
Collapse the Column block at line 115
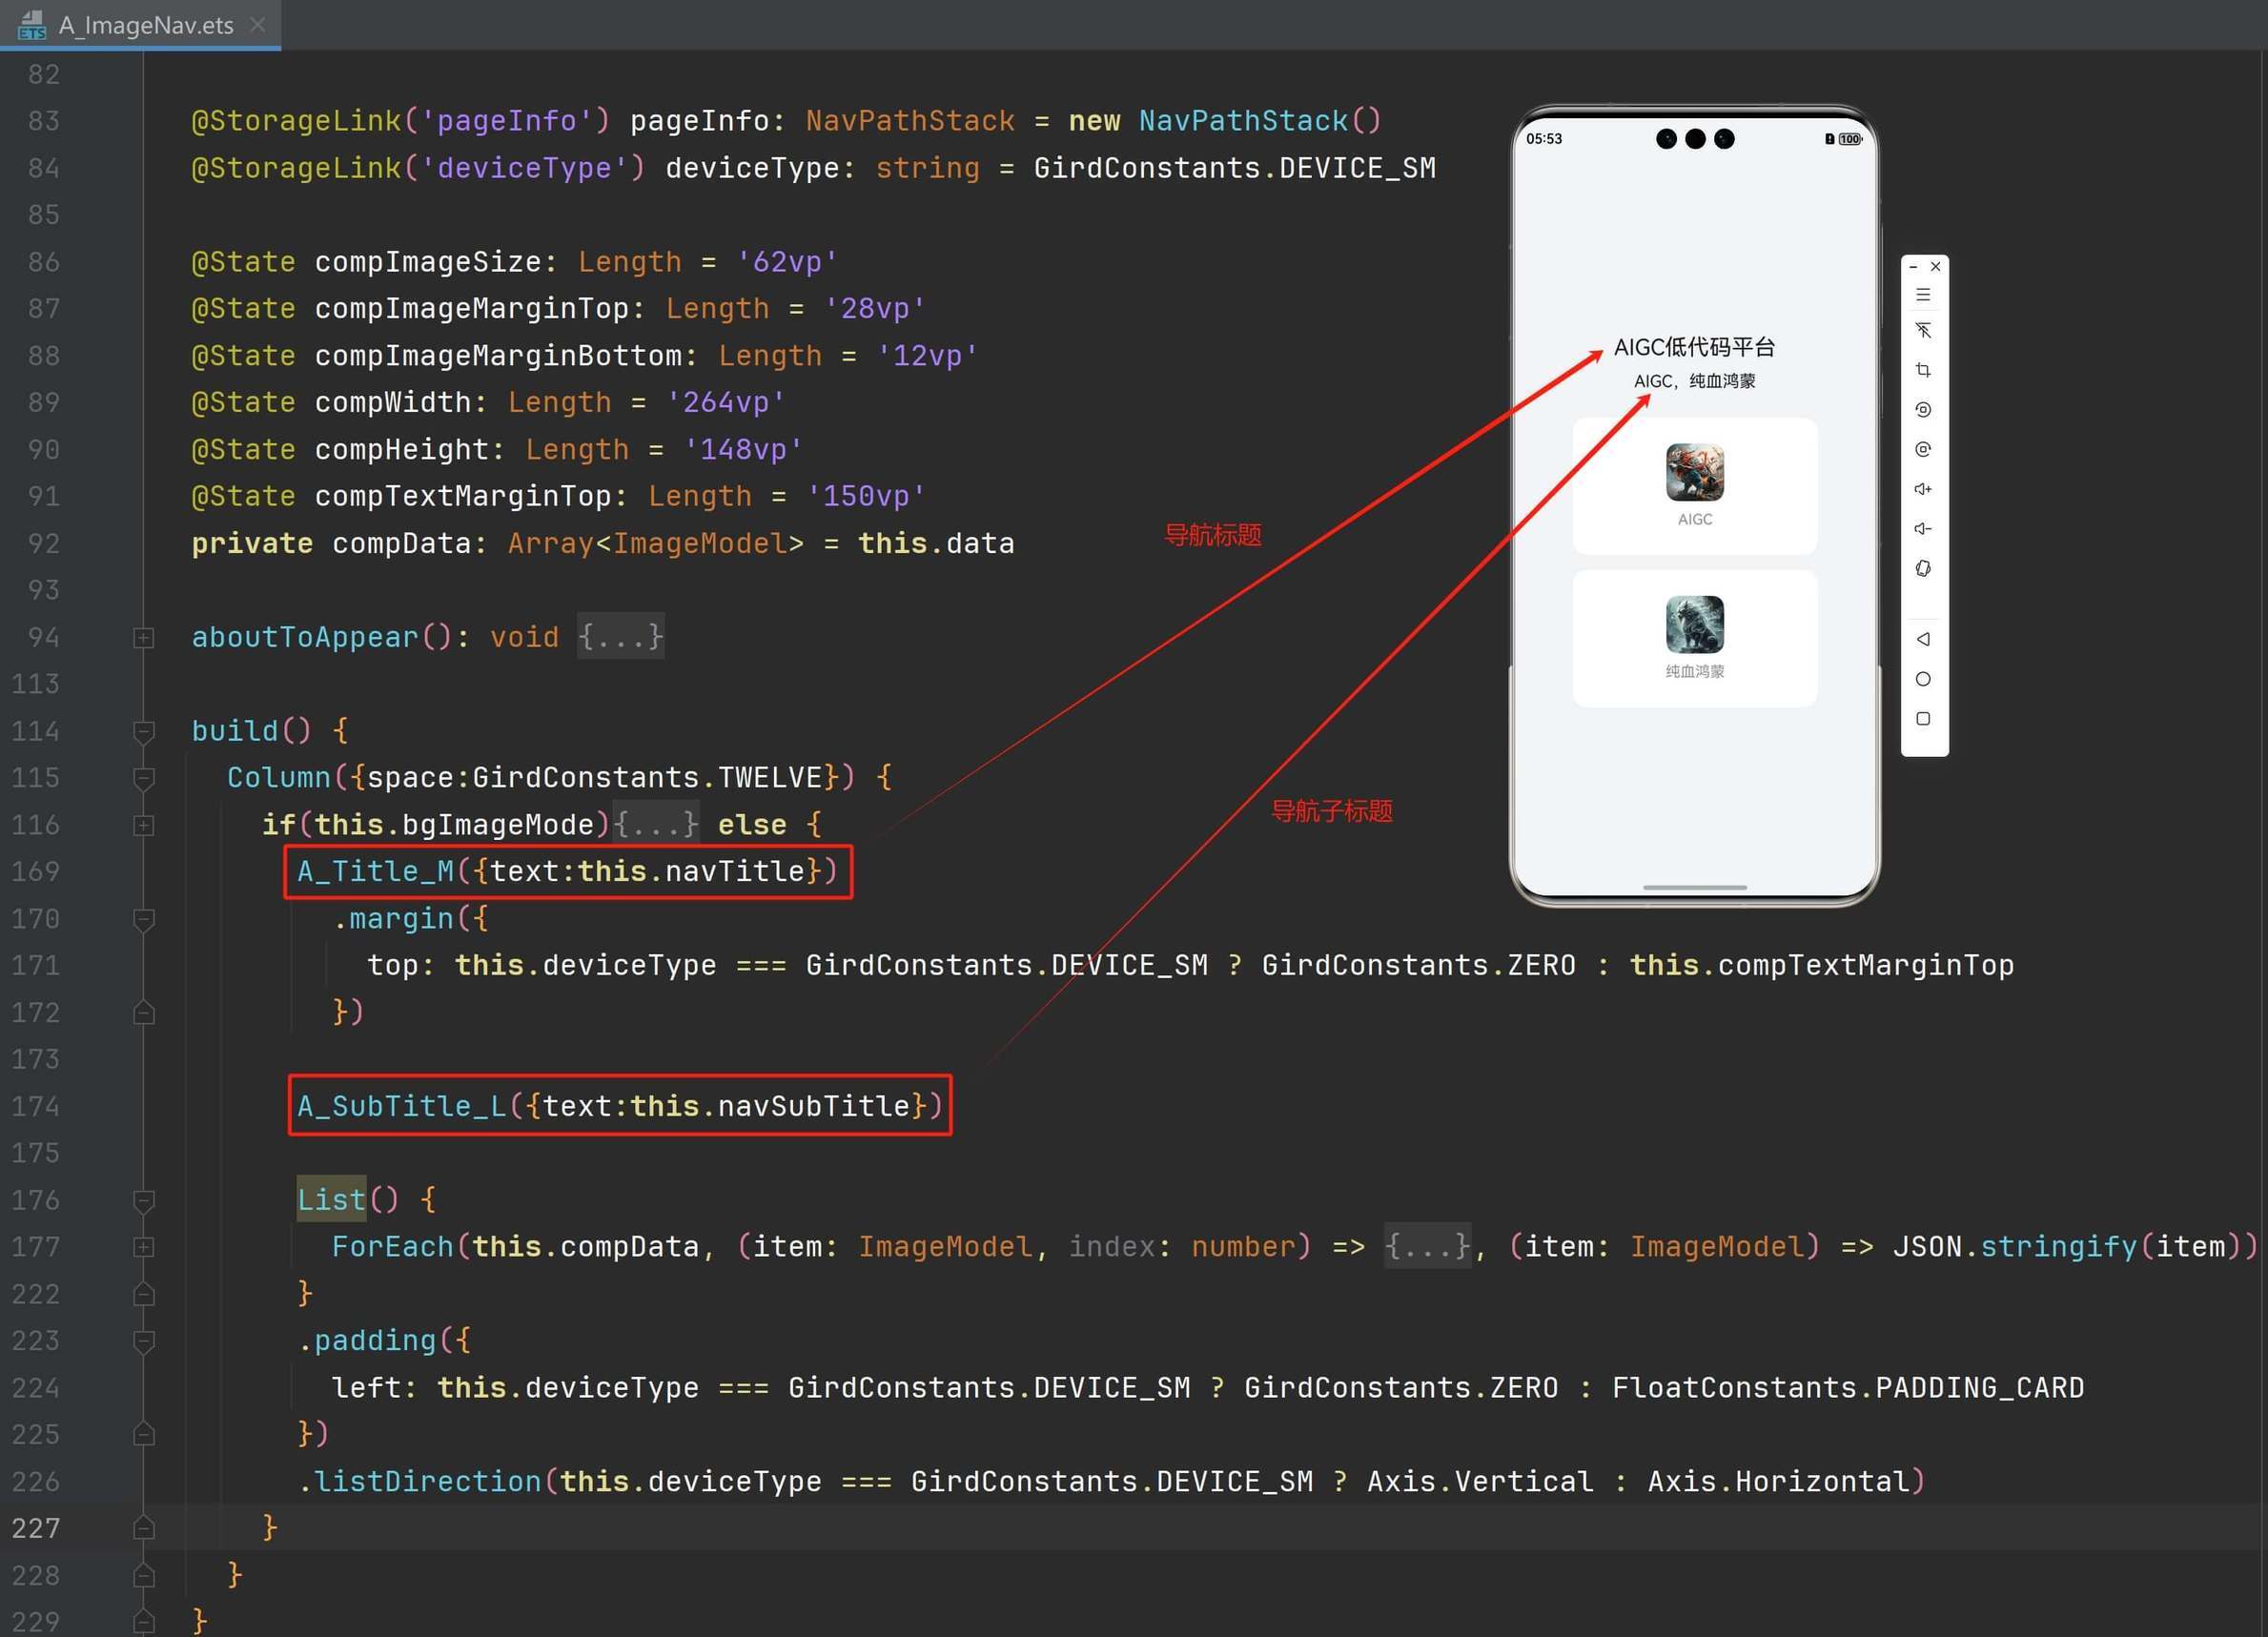point(143,778)
